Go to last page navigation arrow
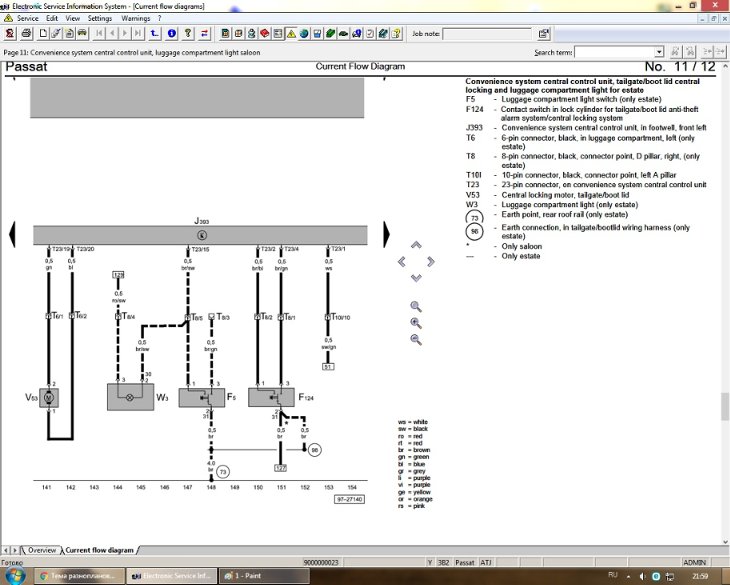The height and width of the screenshot is (585, 730). [137, 34]
